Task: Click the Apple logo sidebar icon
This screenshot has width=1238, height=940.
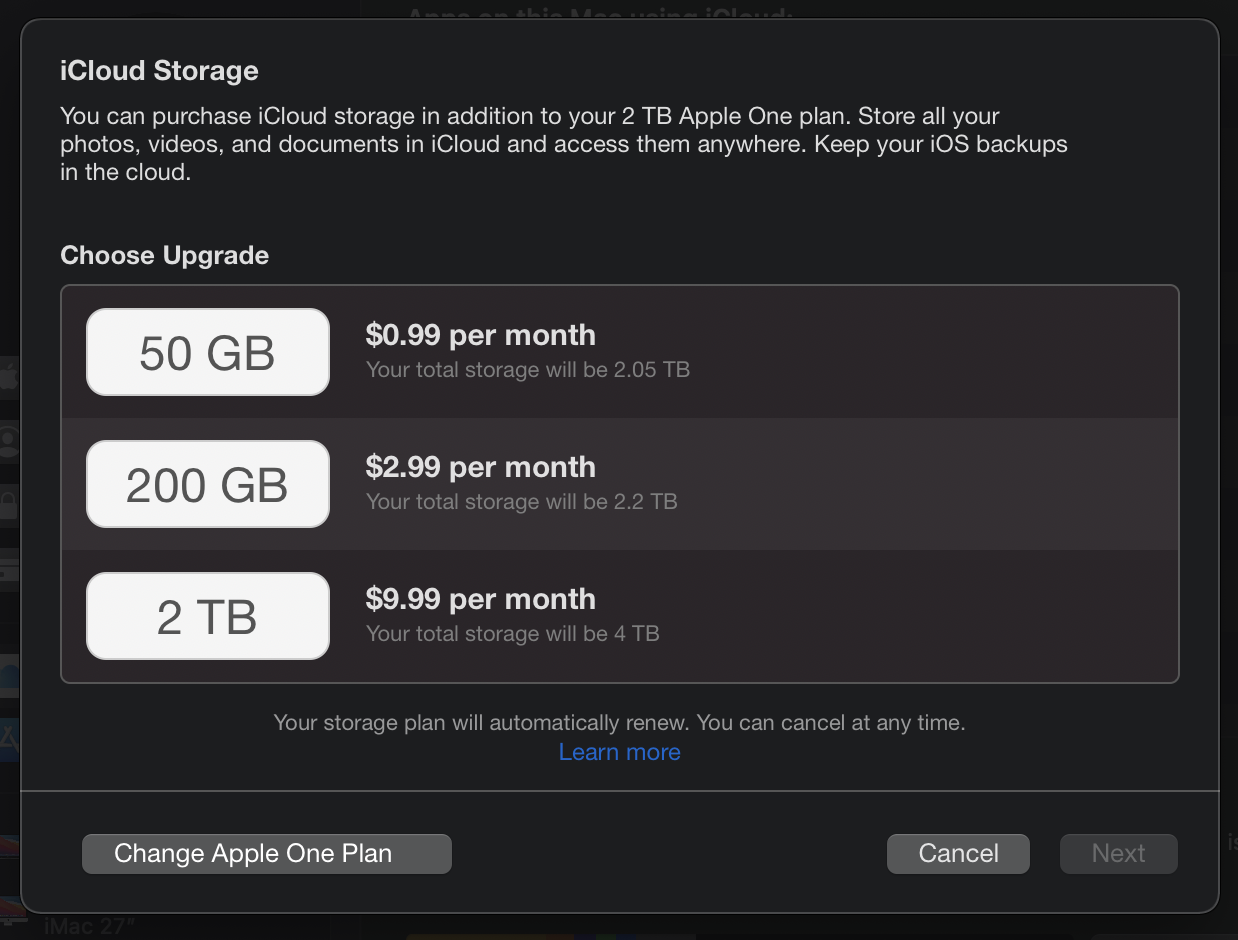Action: click(x=9, y=378)
